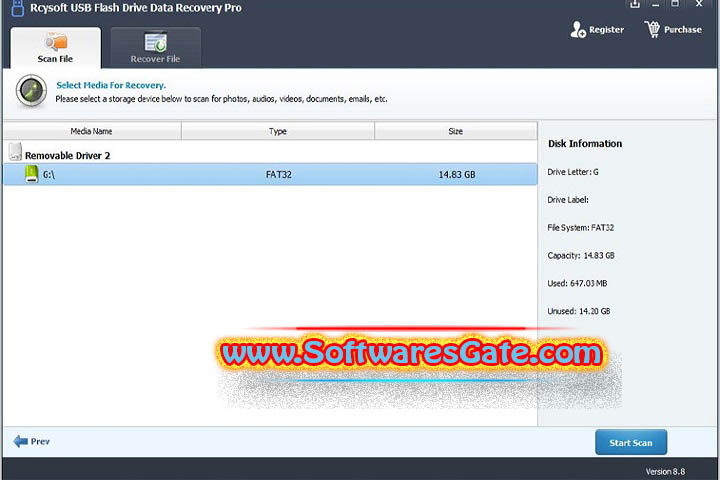720x480 pixels.
Task: Click the Purchase shopping cart icon
Action: point(652,29)
